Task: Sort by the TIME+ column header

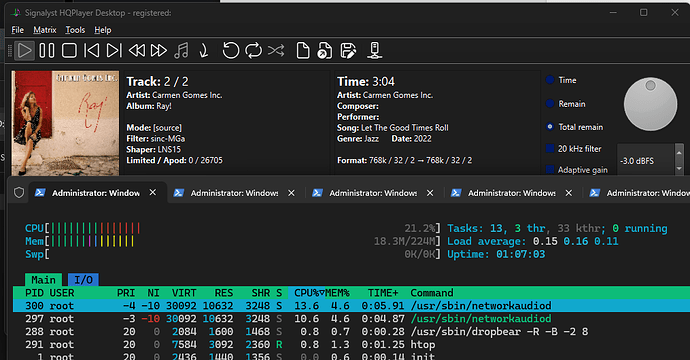Action: pyautogui.click(x=383, y=293)
